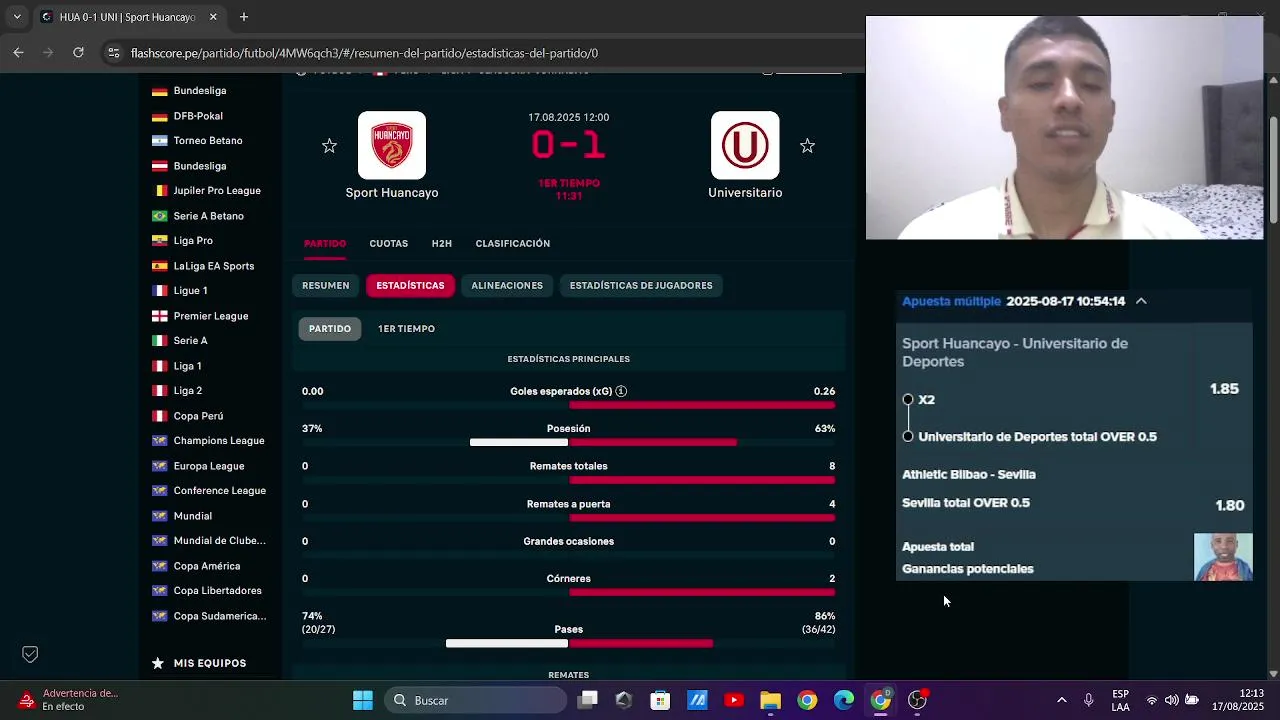Click the Peru flag beside Copa Perú
The image size is (1280, 720).
(159, 416)
